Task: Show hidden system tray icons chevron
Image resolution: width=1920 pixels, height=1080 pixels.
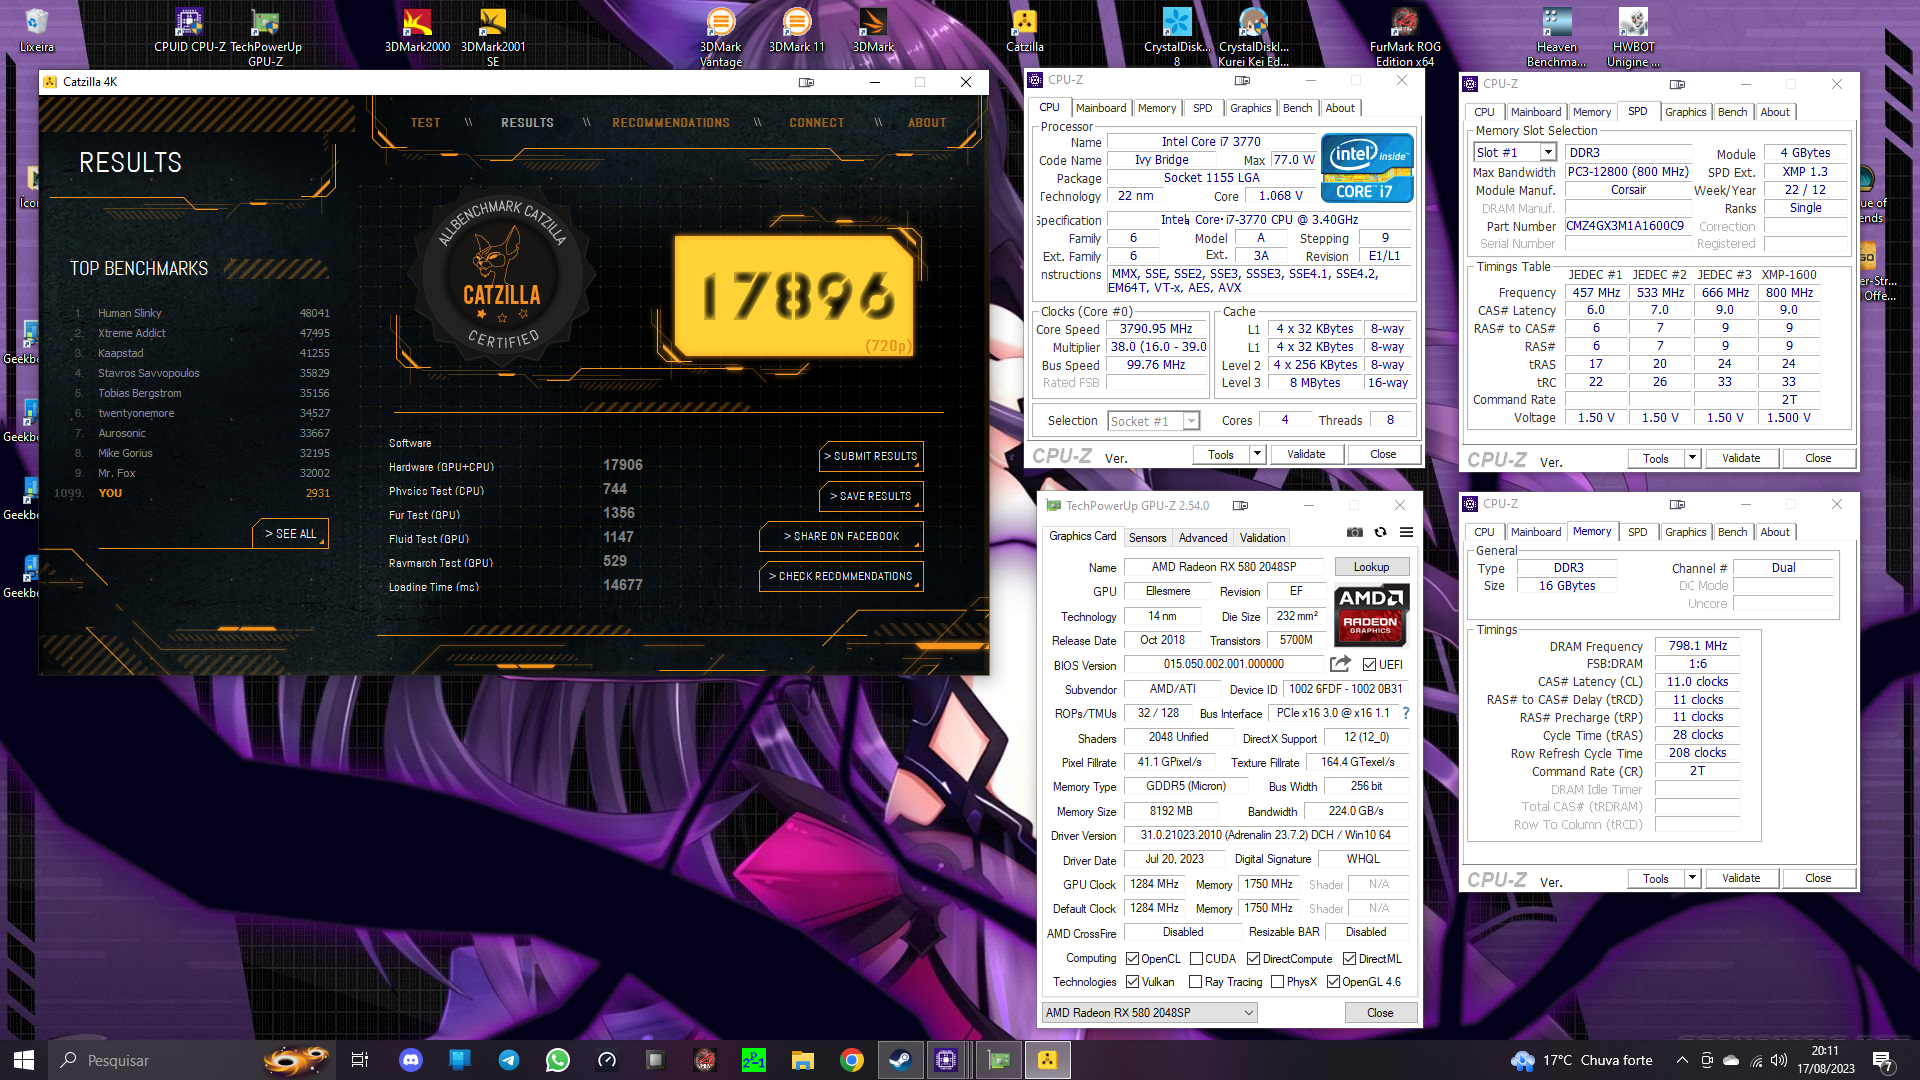Action: point(1682,1060)
